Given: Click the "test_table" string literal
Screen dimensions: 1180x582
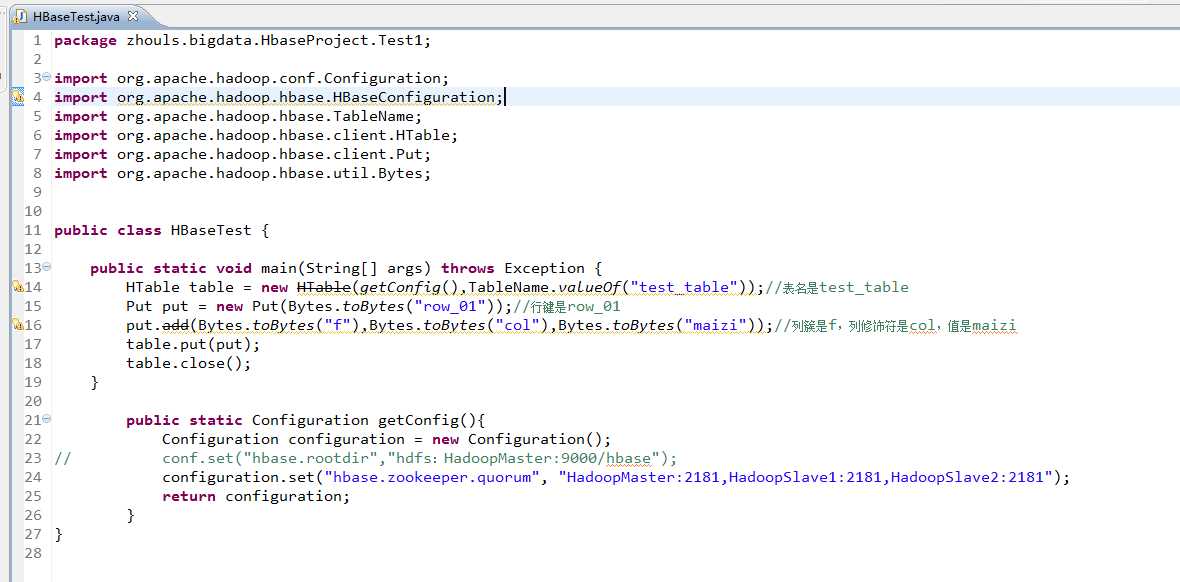Looking at the screenshot, I should point(684,287).
